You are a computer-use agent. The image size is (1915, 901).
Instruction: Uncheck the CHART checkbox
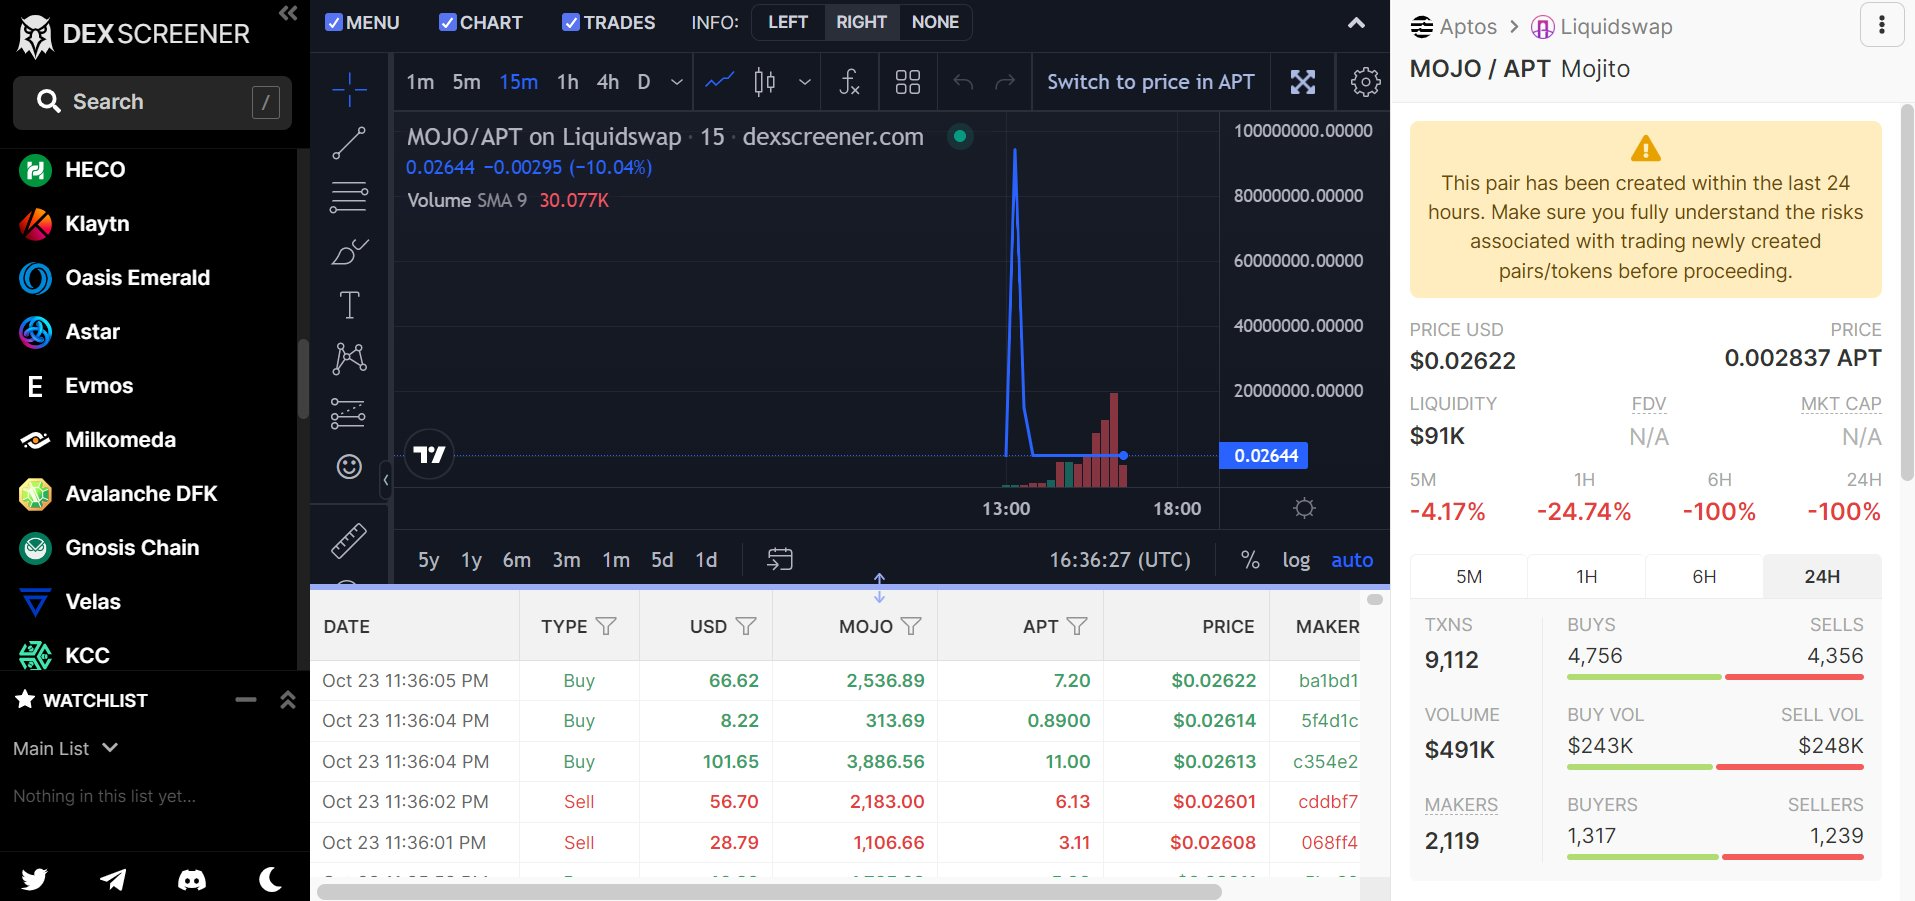click(x=448, y=22)
